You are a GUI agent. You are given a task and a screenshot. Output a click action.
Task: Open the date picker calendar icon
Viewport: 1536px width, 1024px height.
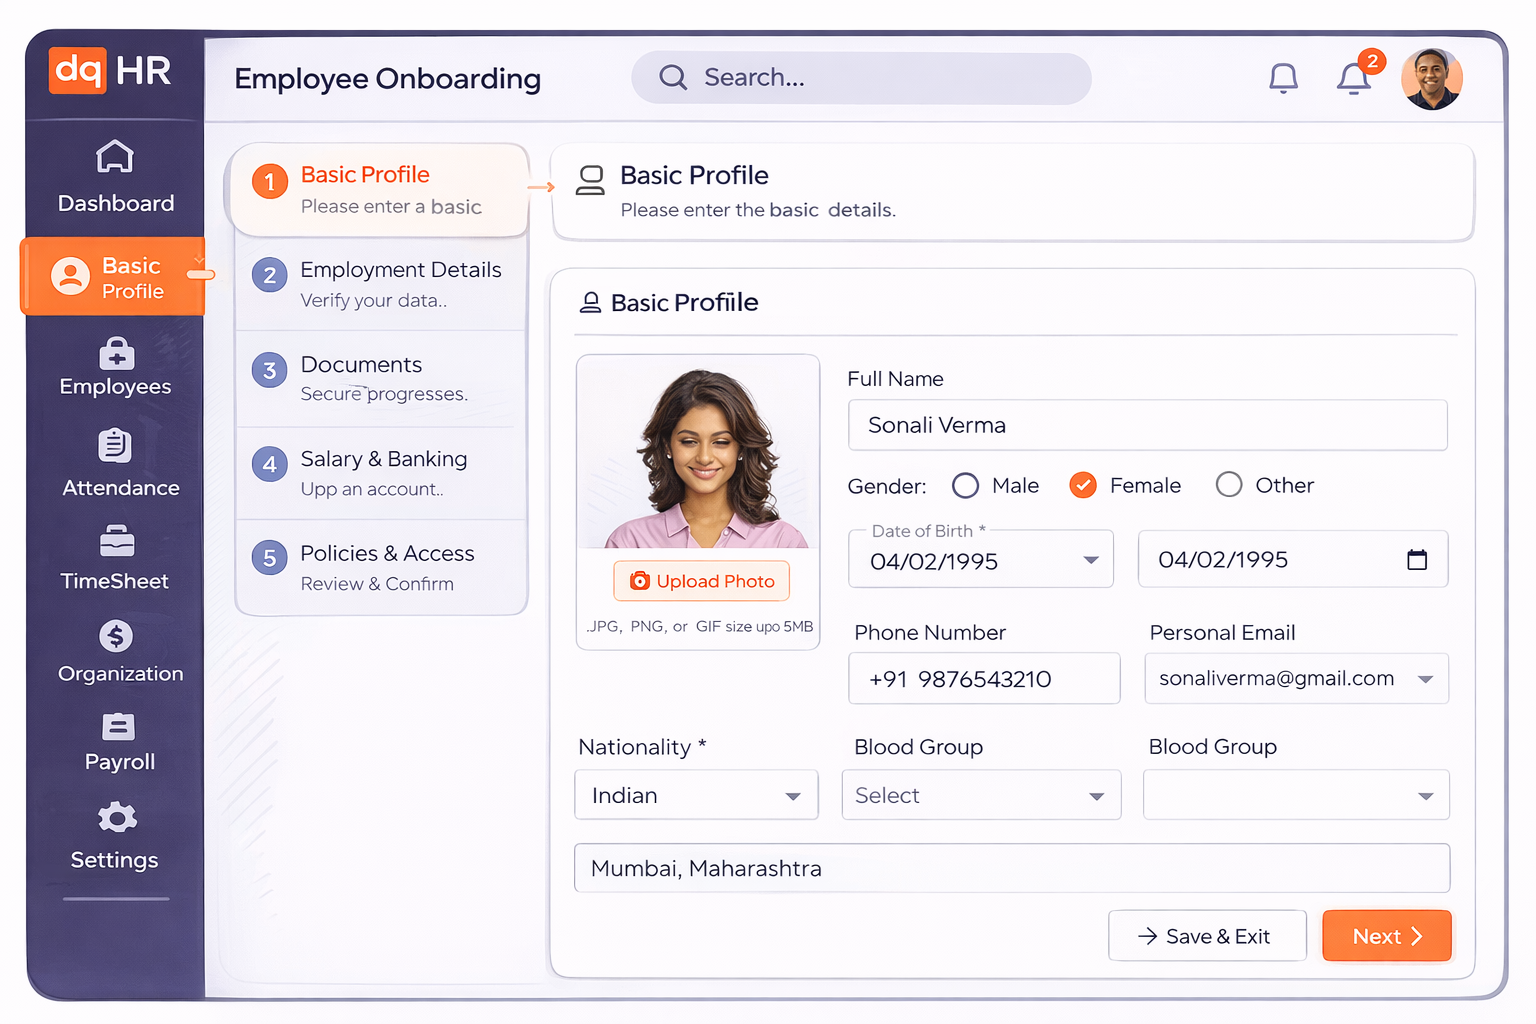click(x=1417, y=561)
